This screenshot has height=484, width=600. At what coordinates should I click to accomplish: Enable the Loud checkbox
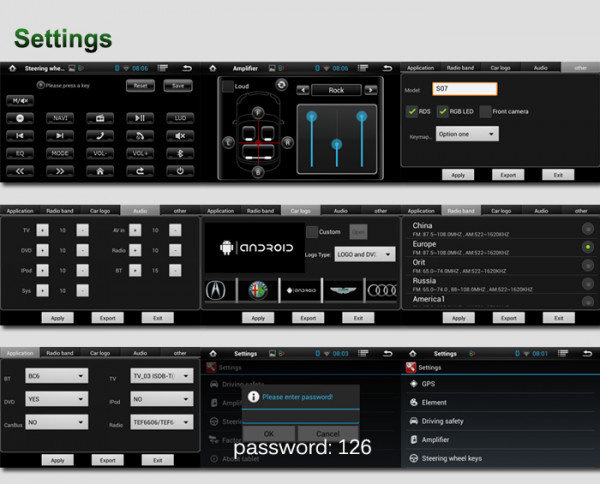click(x=227, y=87)
